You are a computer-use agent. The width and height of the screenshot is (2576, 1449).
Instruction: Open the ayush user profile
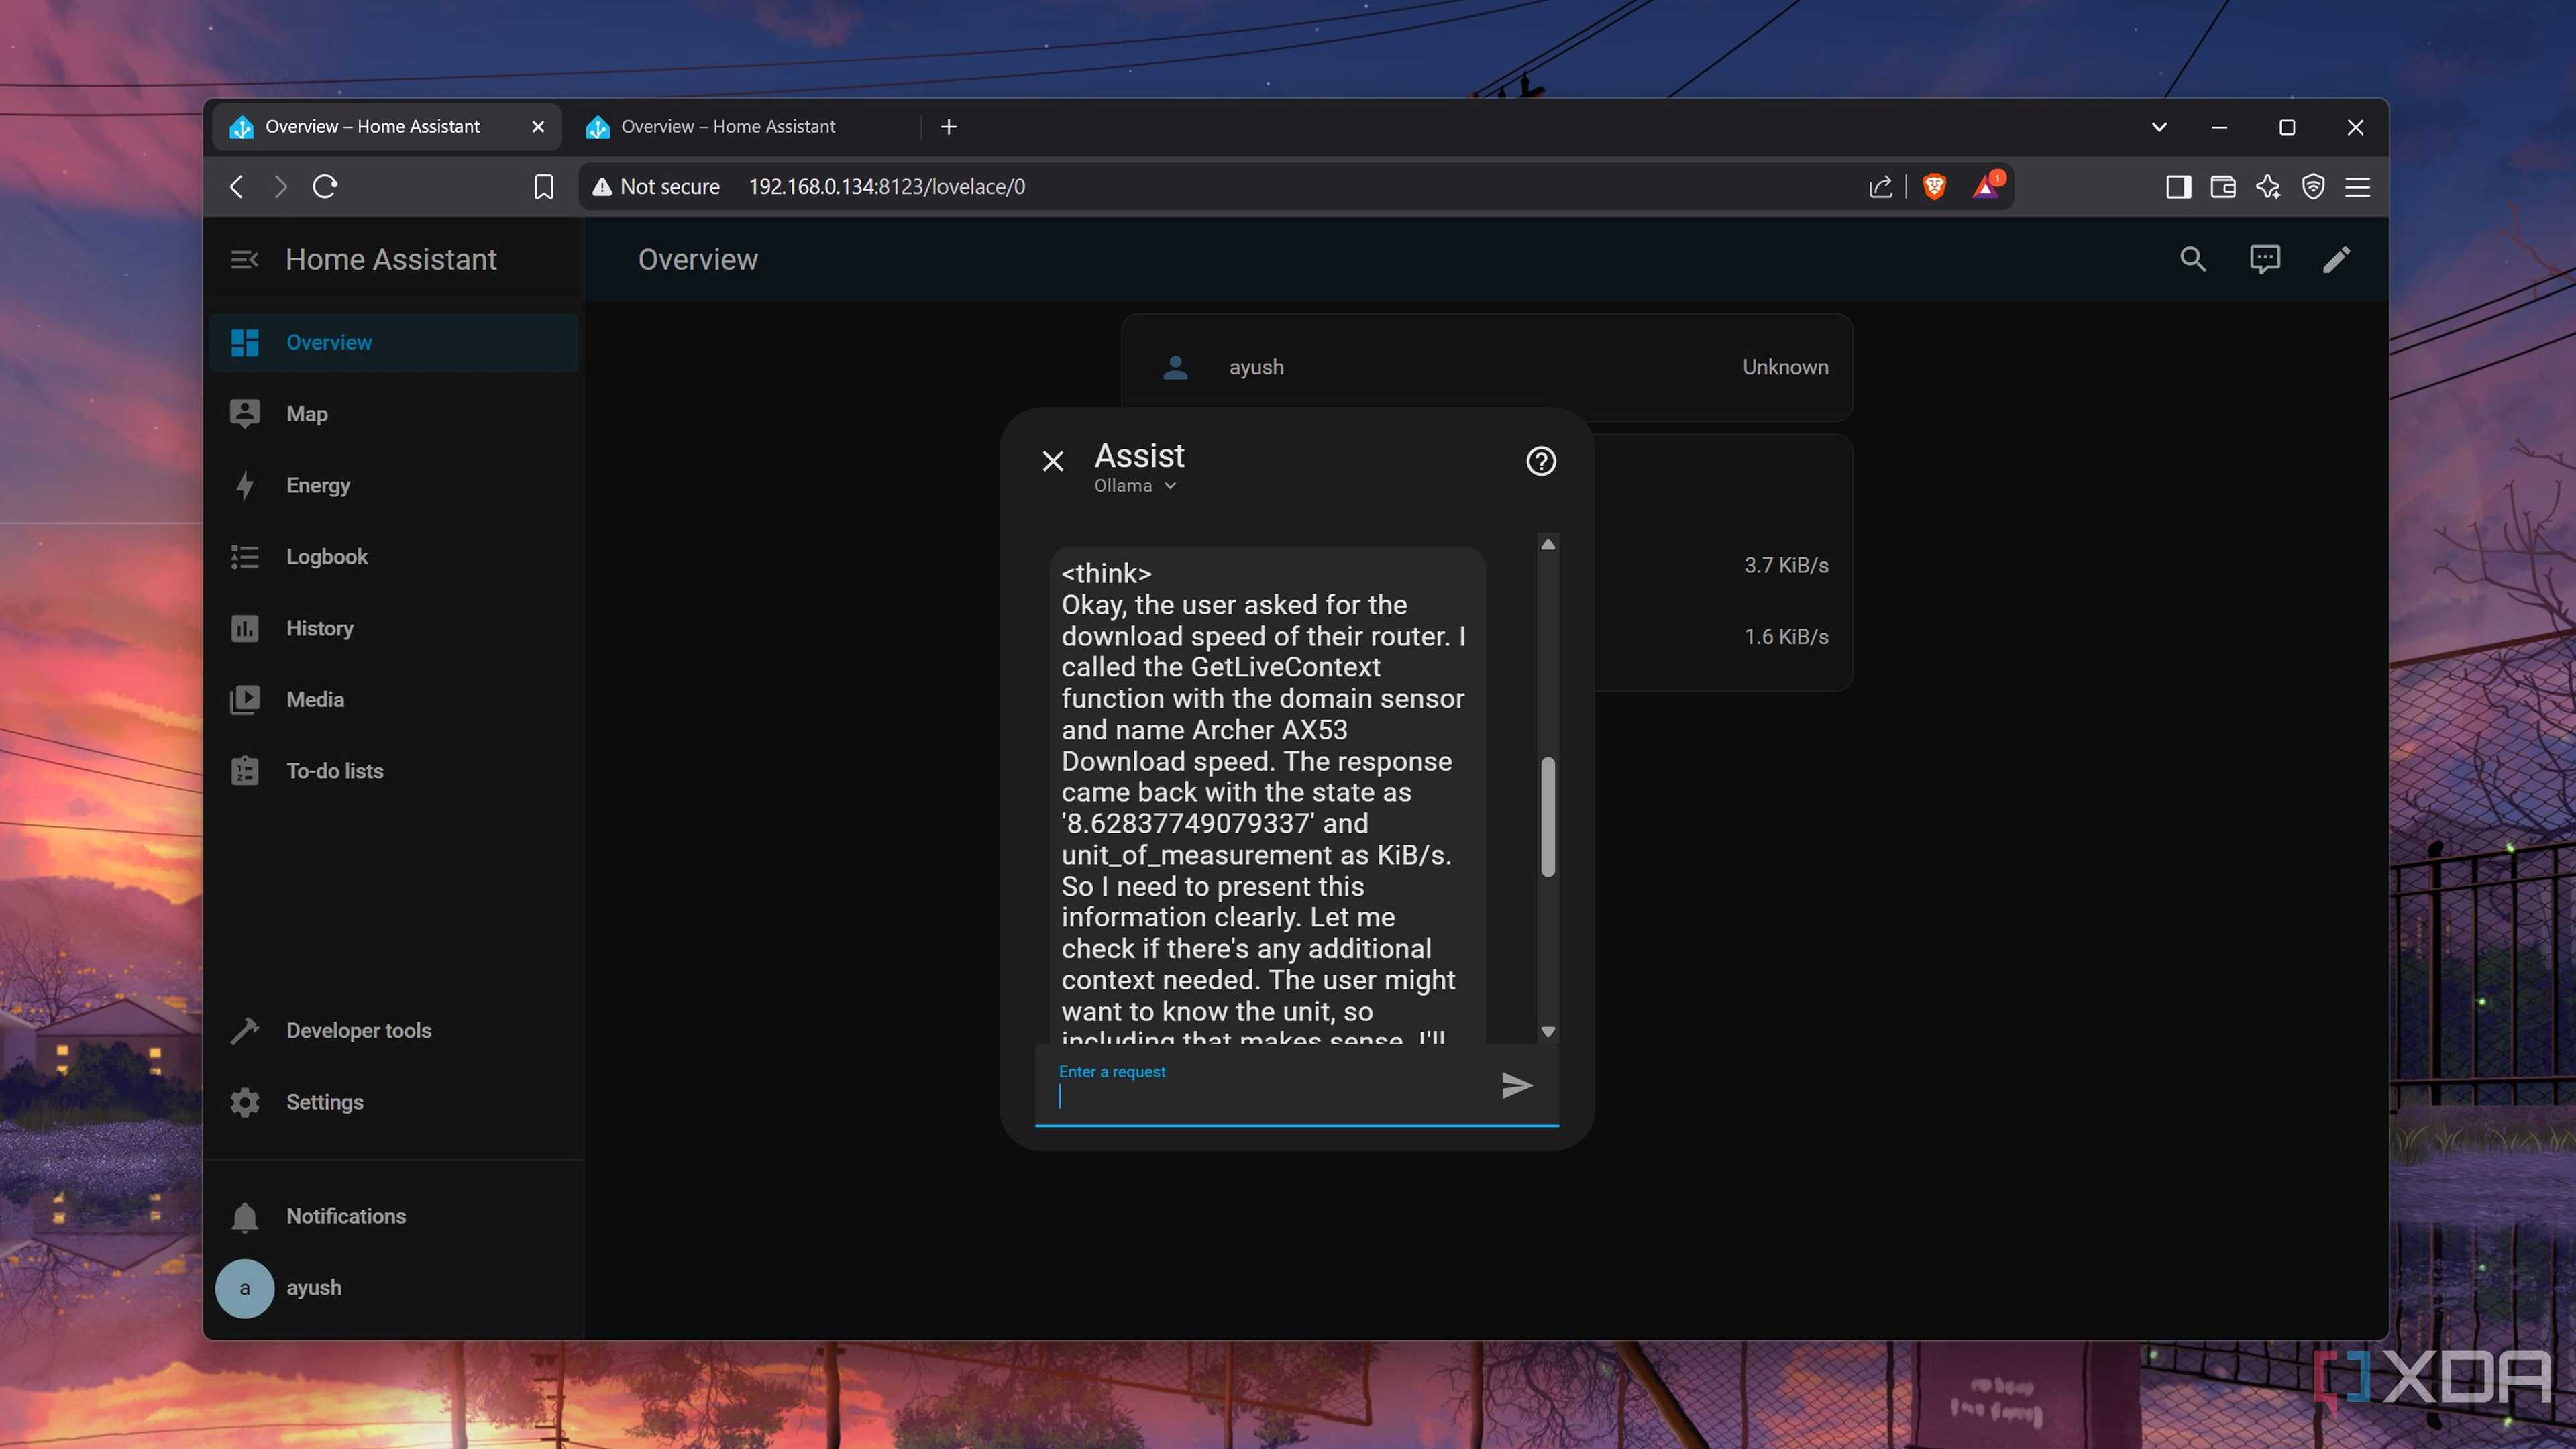[393, 1288]
